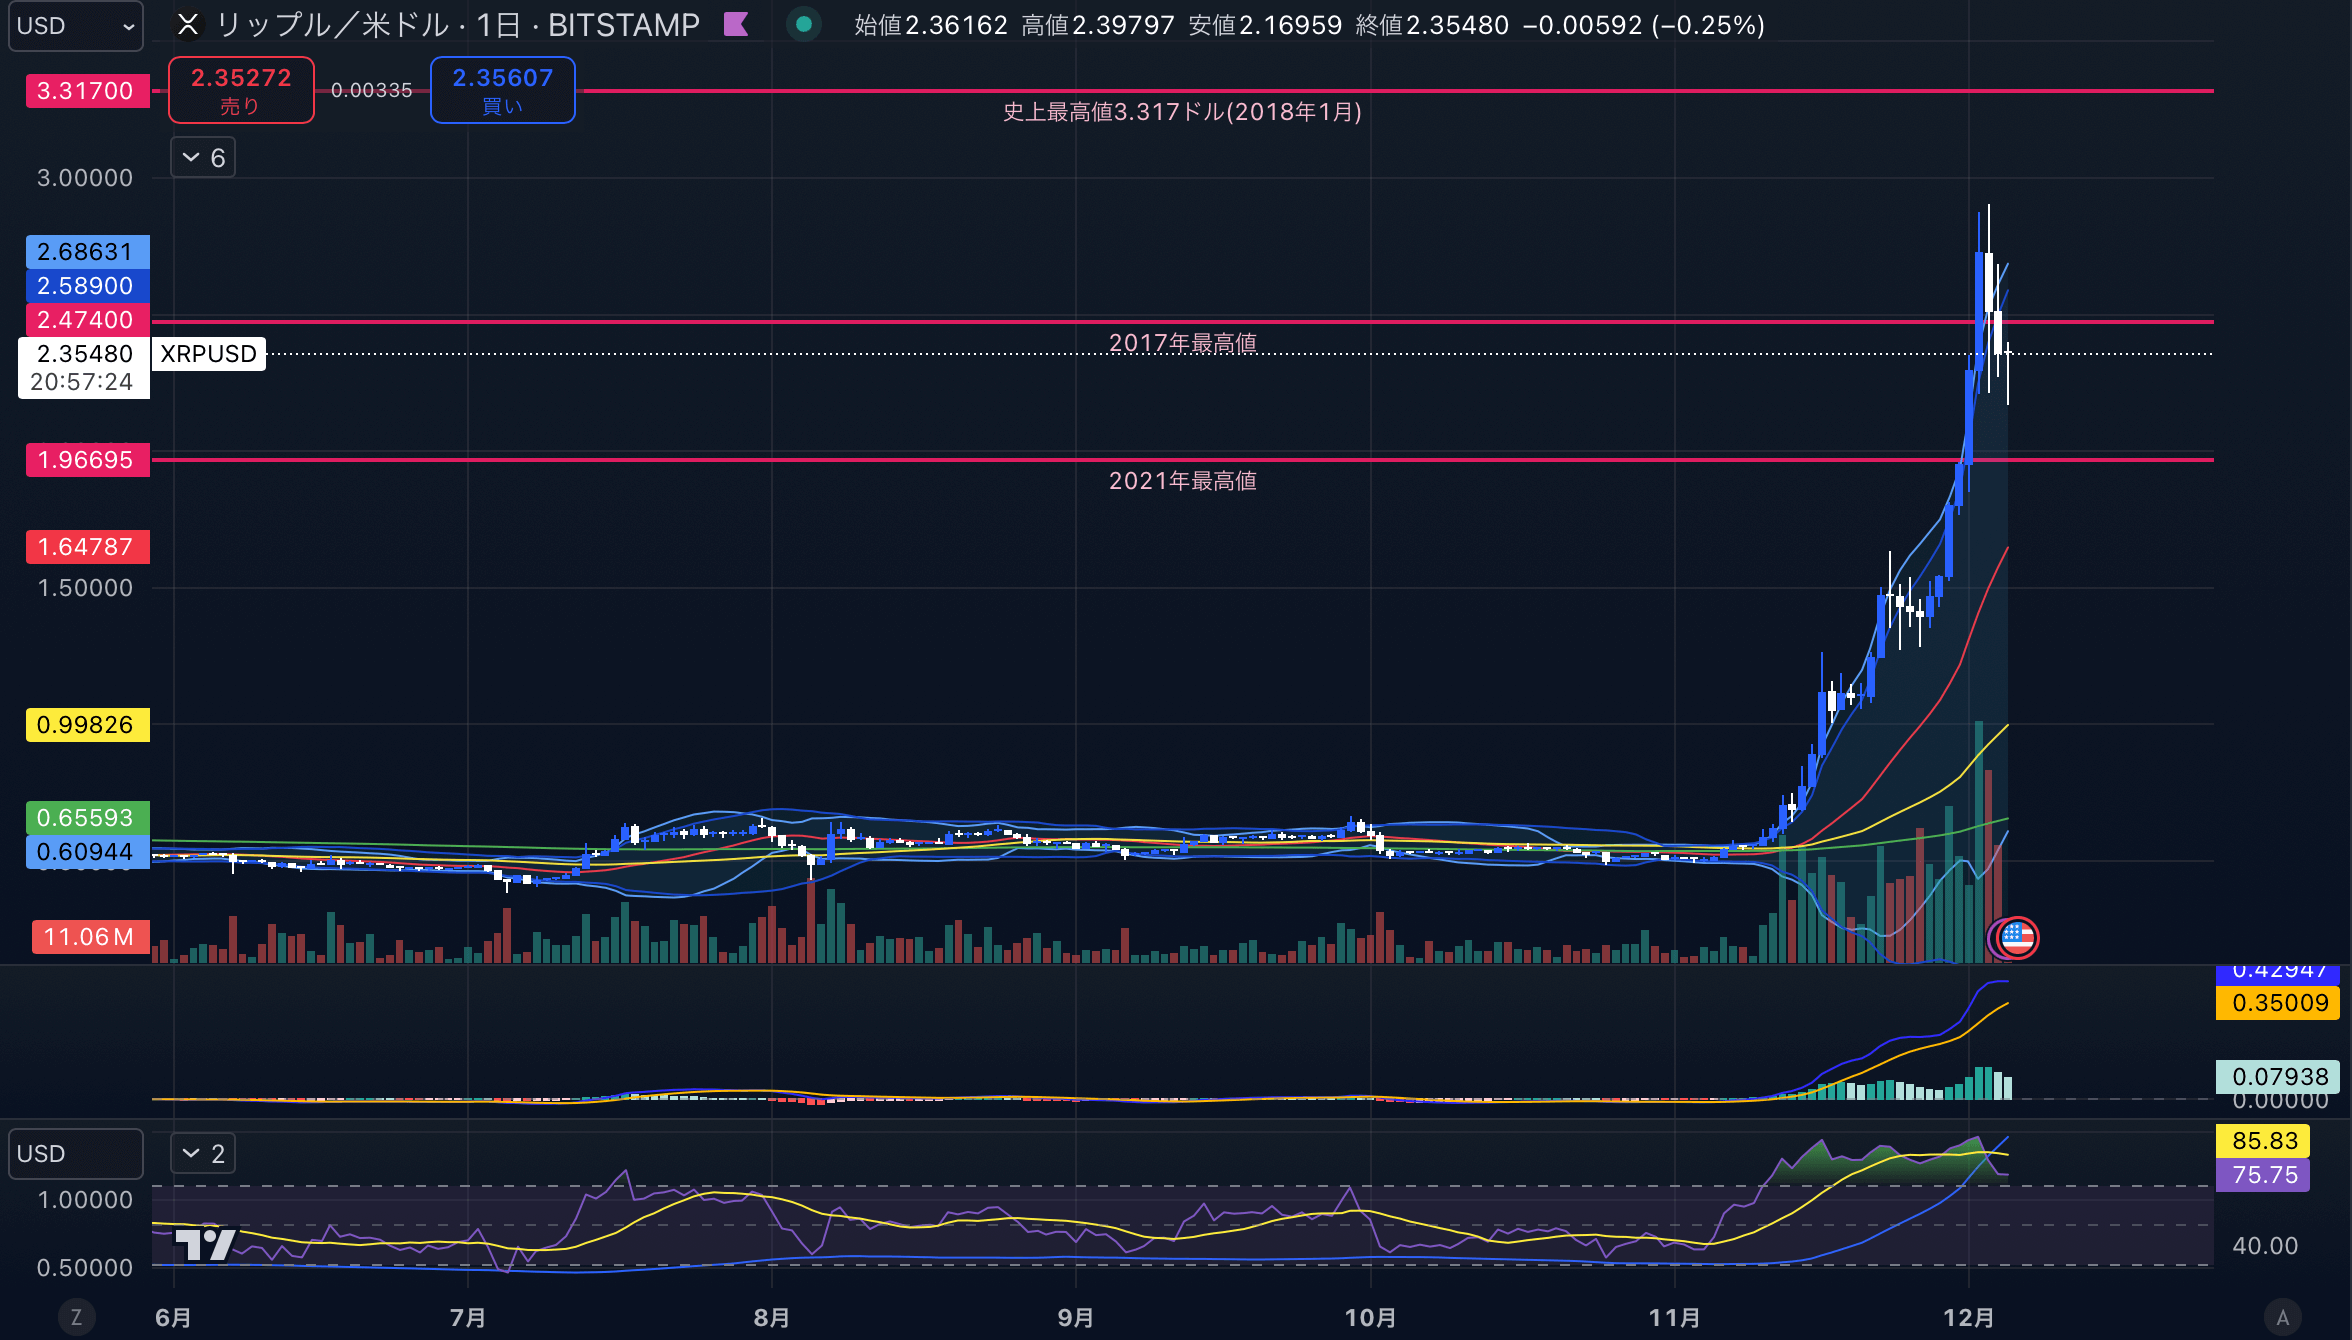Expand the 2 indicators legend in lower pane

pyautogui.click(x=203, y=1154)
